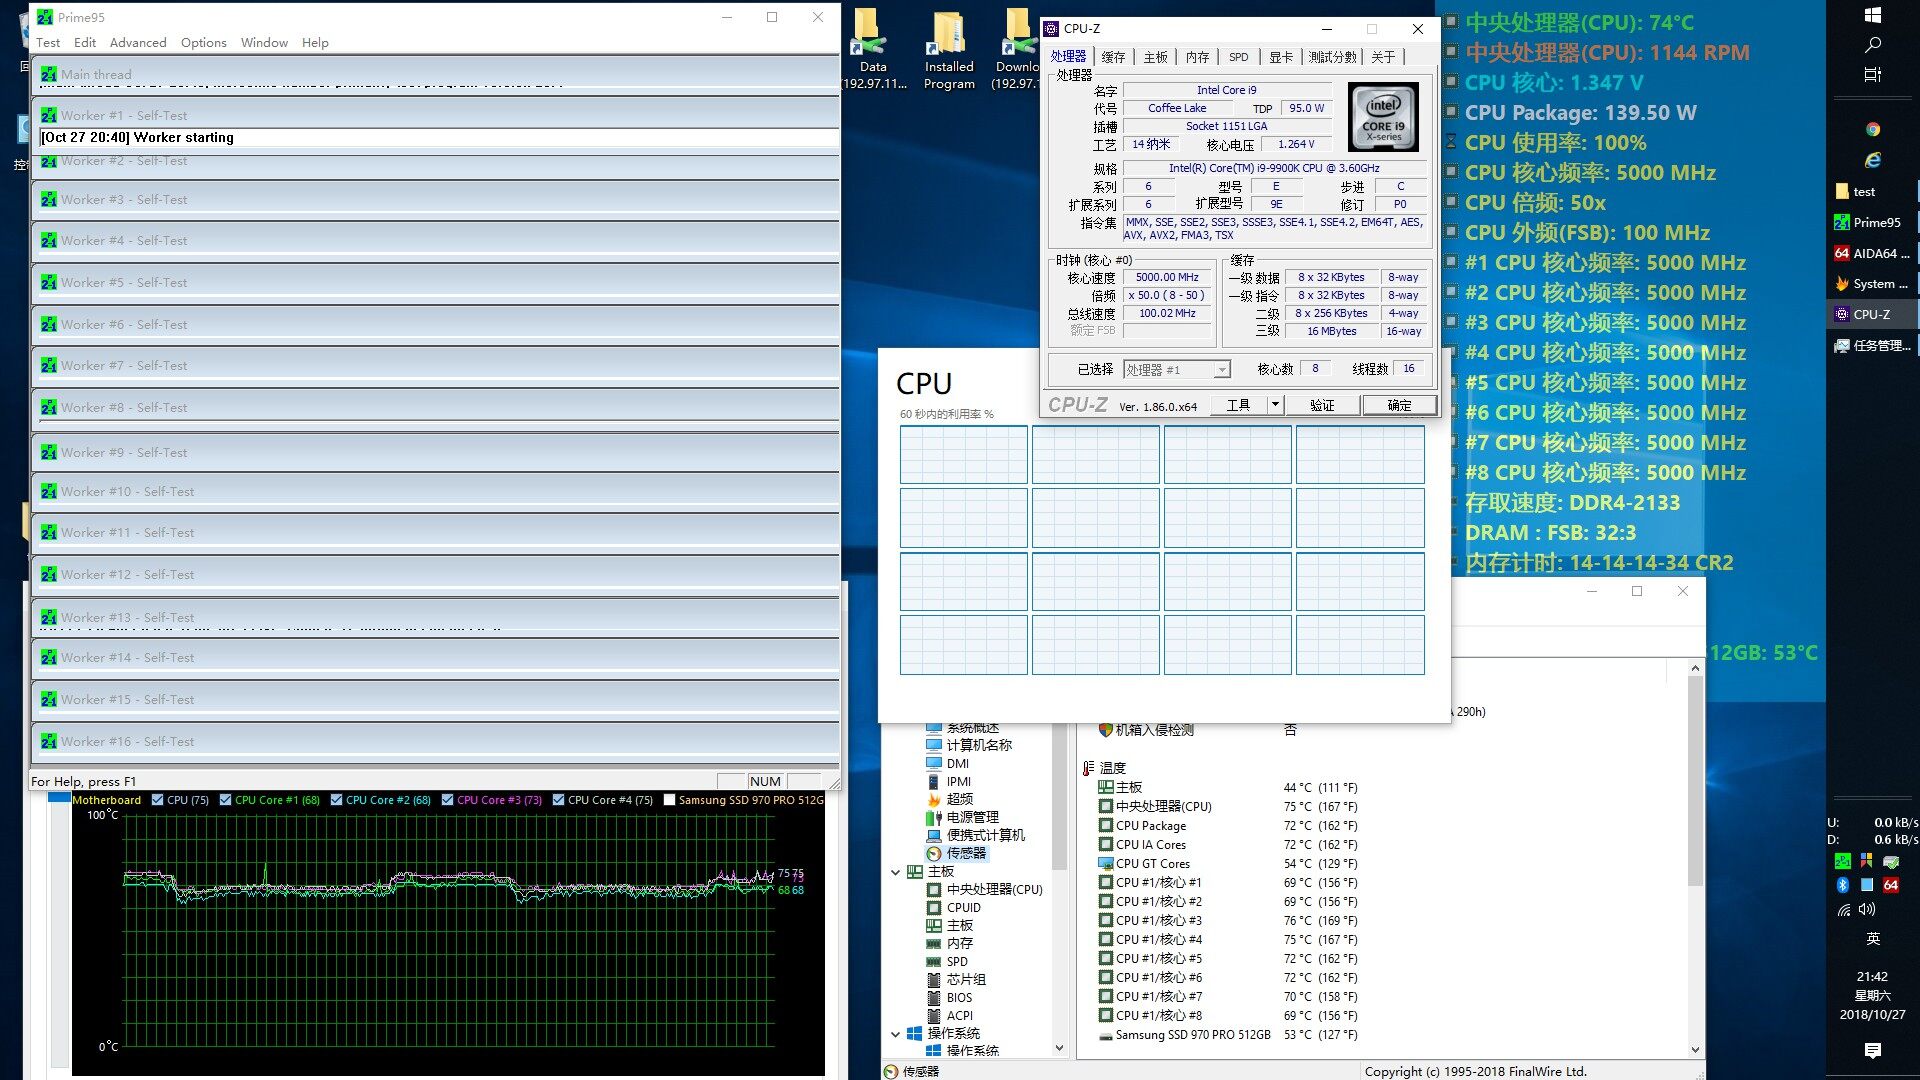
Task: Collapse the 主板 tree node in AIDA64
Action: 895,872
